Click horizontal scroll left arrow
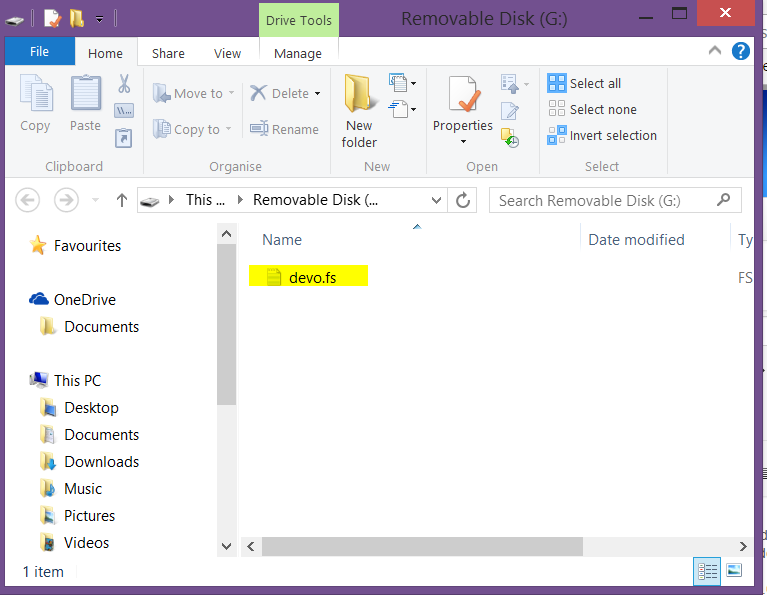Viewport: 767px width, 595px height. click(251, 546)
